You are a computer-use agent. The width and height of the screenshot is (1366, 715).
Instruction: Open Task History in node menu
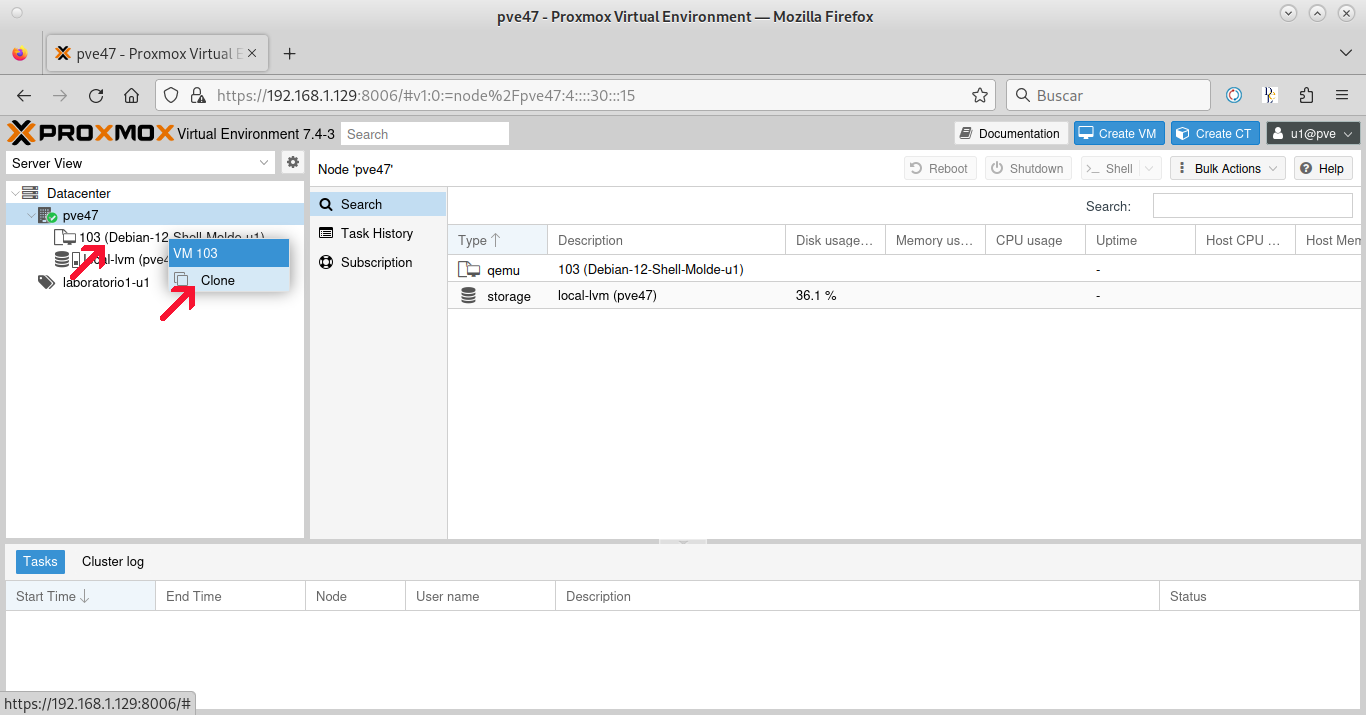click(378, 233)
